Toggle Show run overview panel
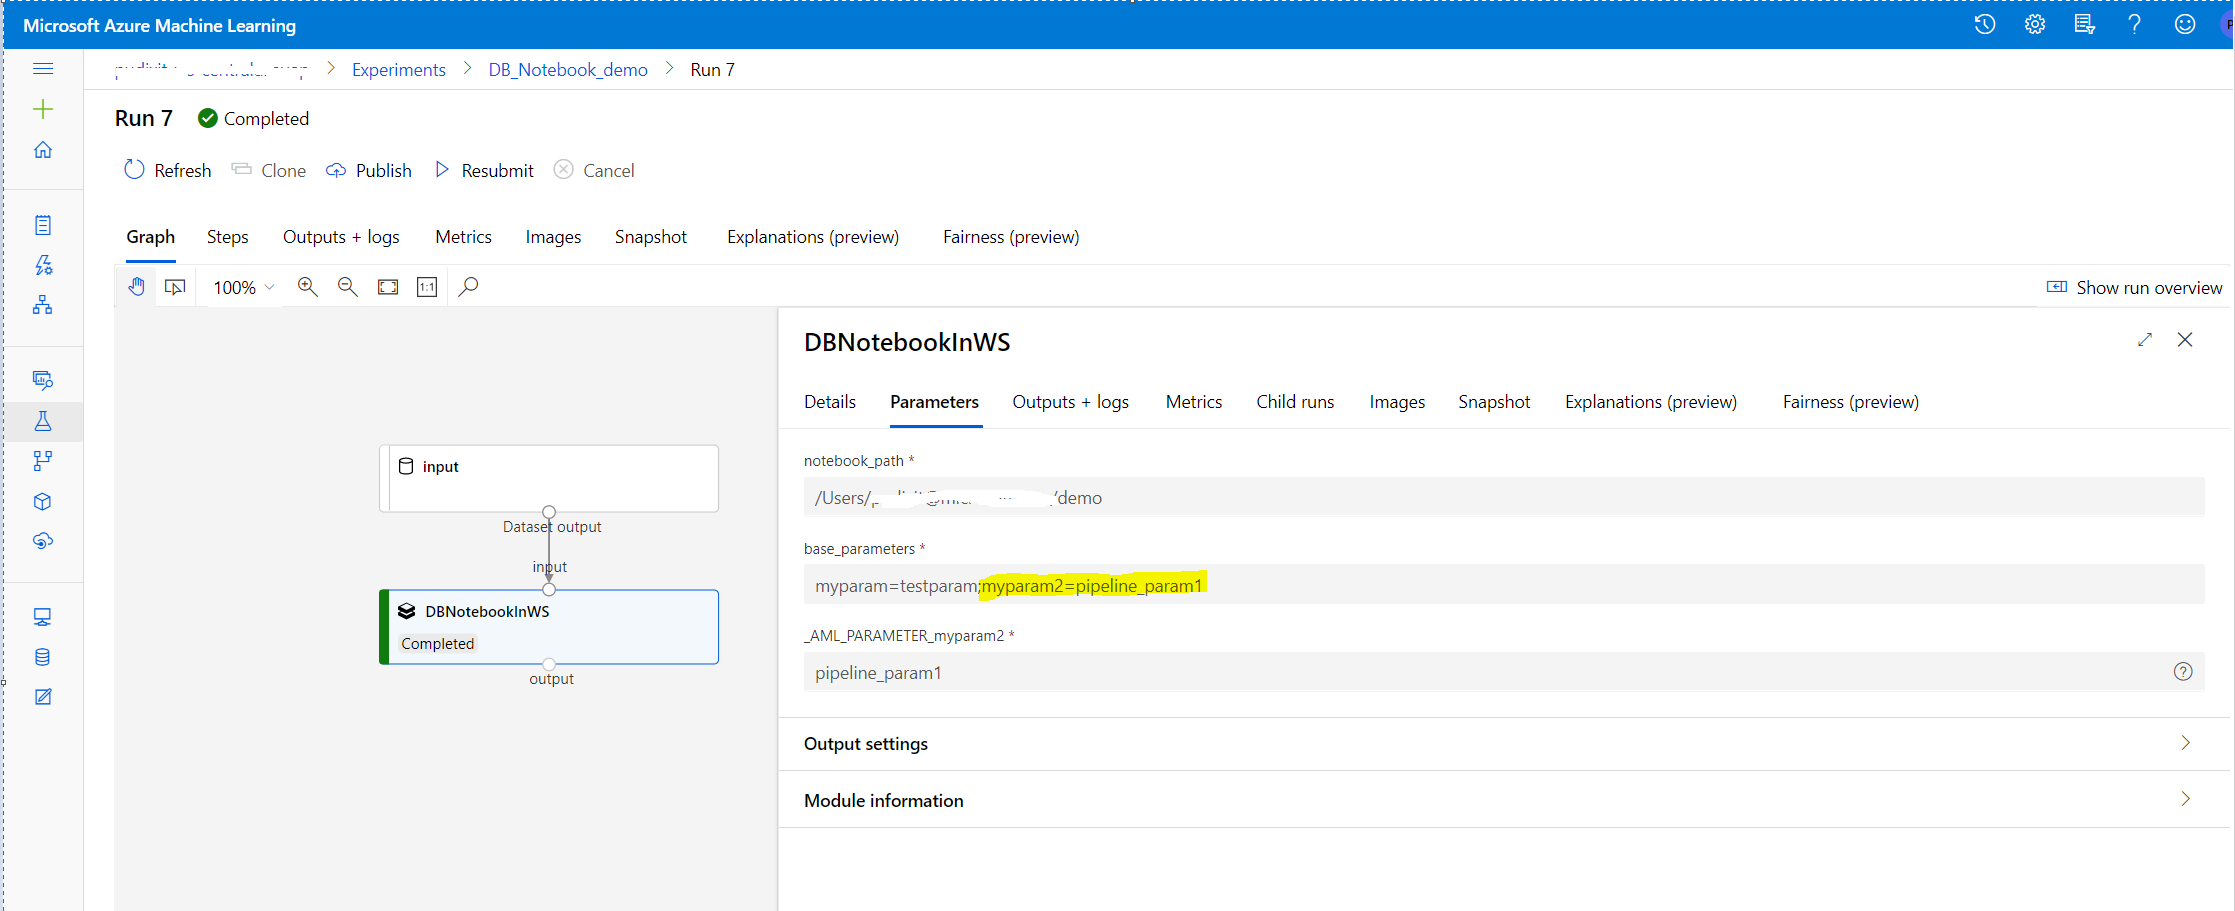The width and height of the screenshot is (2235, 911). coord(2134,287)
